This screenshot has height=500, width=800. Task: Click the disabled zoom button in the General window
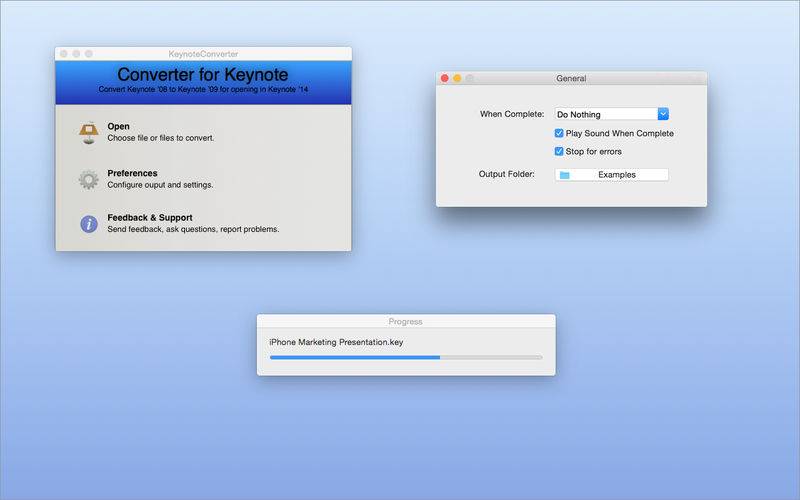point(469,78)
